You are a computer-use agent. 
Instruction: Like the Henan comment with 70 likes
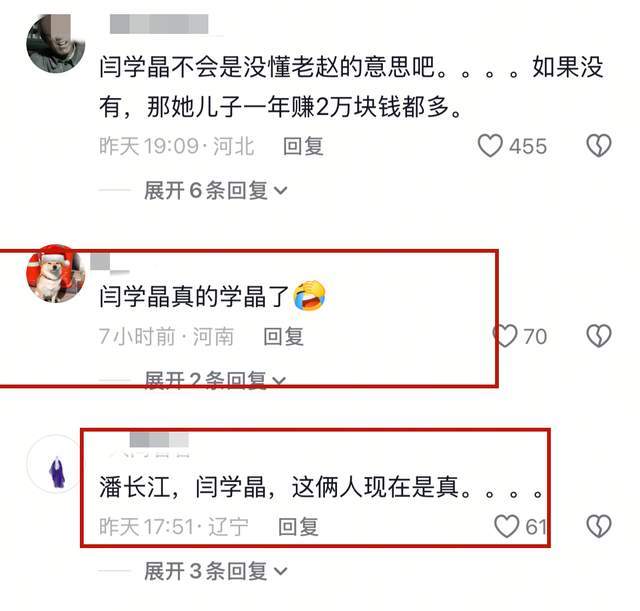[x=505, y=336]
